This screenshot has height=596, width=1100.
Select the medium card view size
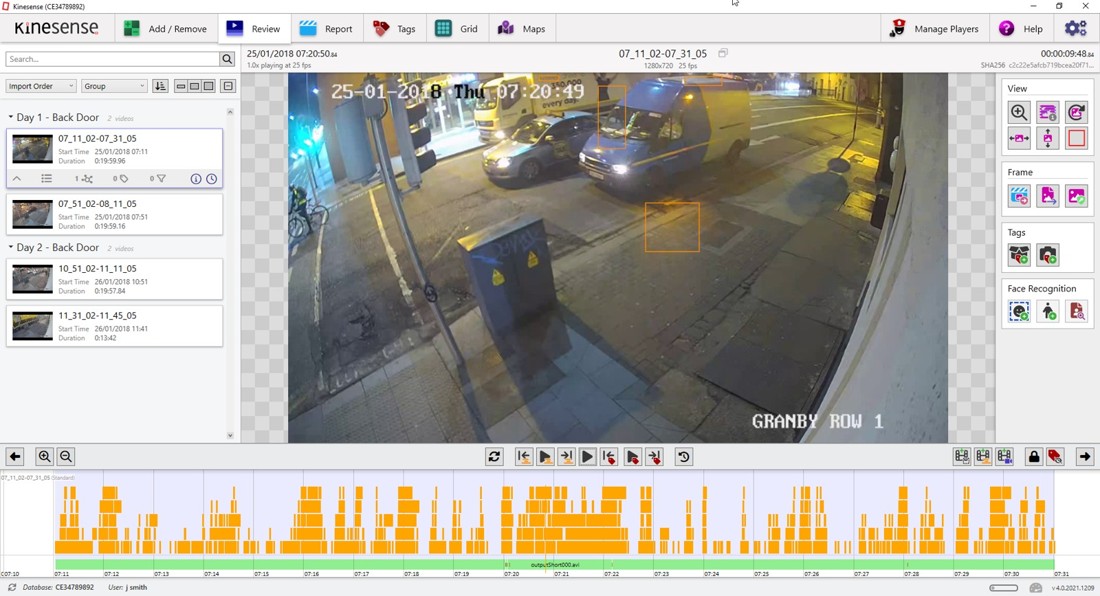click(x=194, y=86)
